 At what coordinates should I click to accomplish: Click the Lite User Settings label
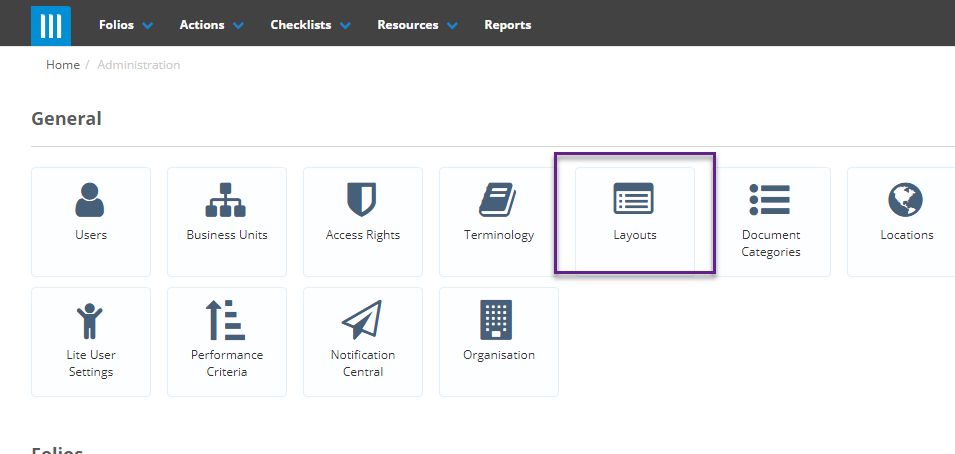pos(91,363)
